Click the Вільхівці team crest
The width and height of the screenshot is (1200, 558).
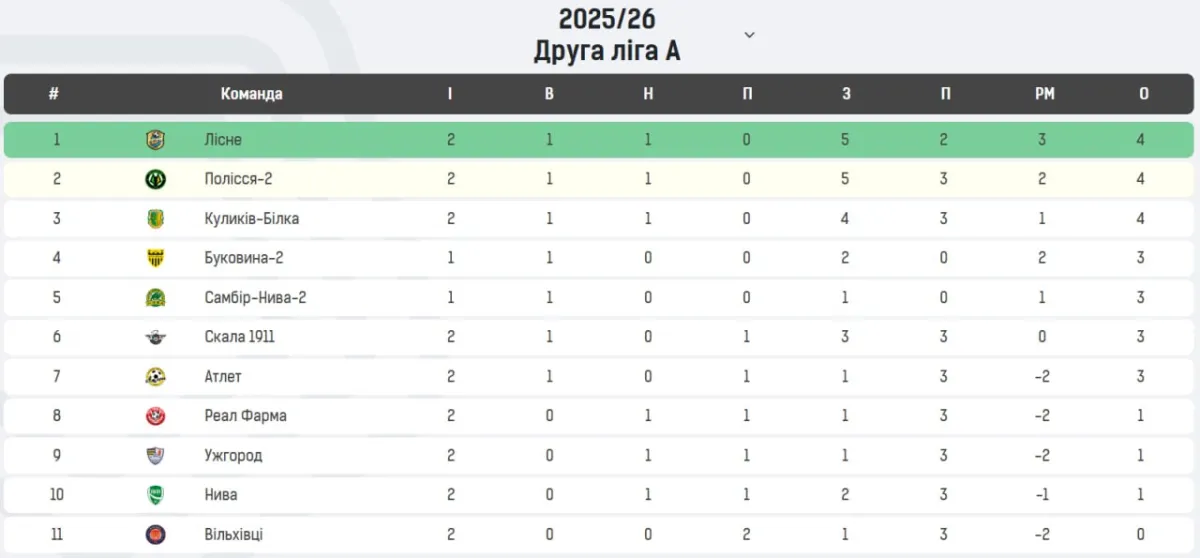click(156, 535)
